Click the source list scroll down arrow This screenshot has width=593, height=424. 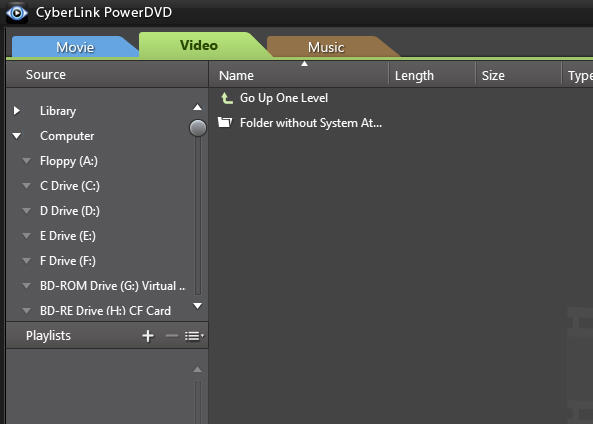pyautogui.click(x=197, y=305)
